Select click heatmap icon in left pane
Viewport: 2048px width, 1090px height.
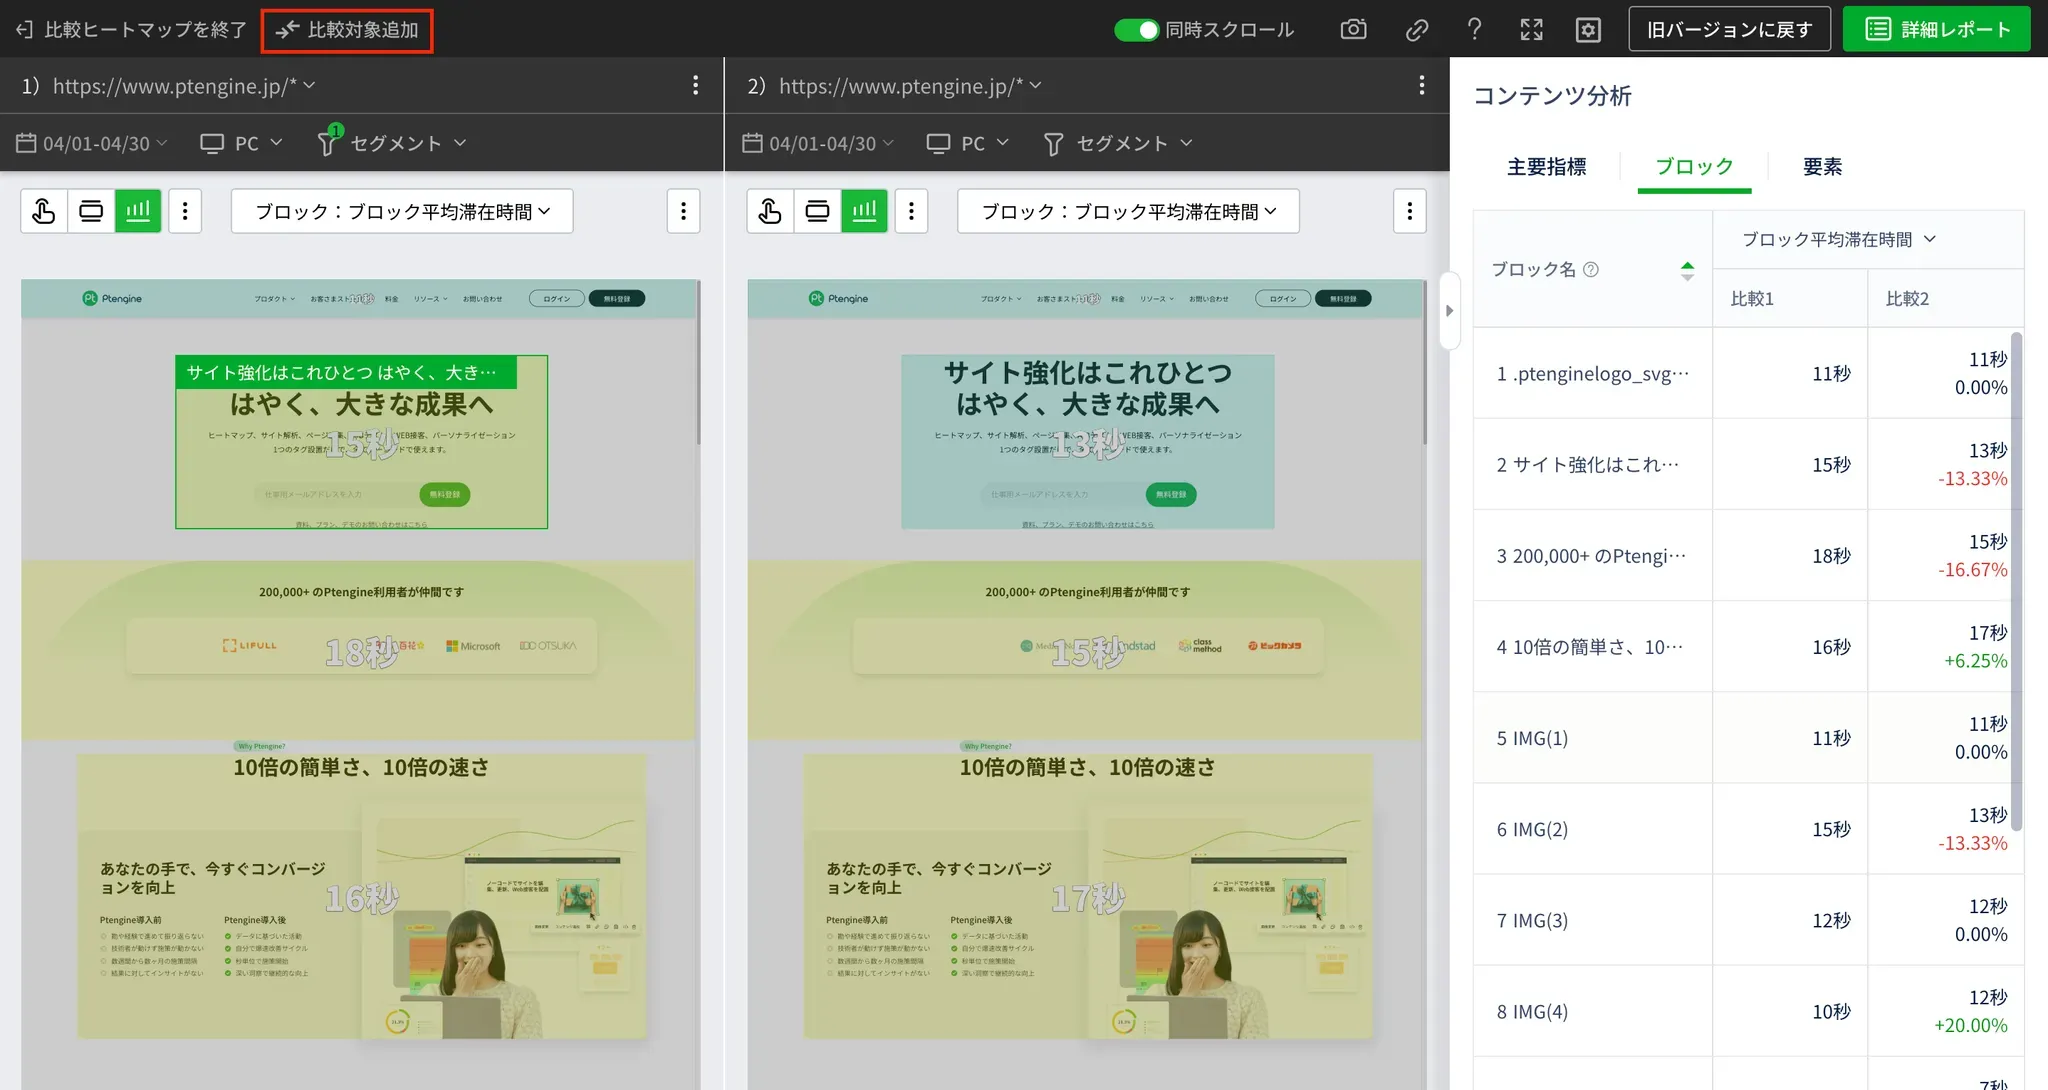[x=44, y=211]
